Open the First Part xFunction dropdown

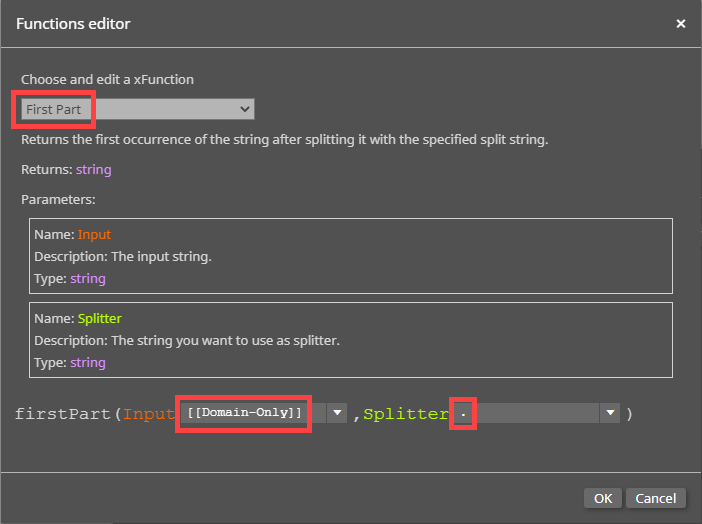[137, 109]
